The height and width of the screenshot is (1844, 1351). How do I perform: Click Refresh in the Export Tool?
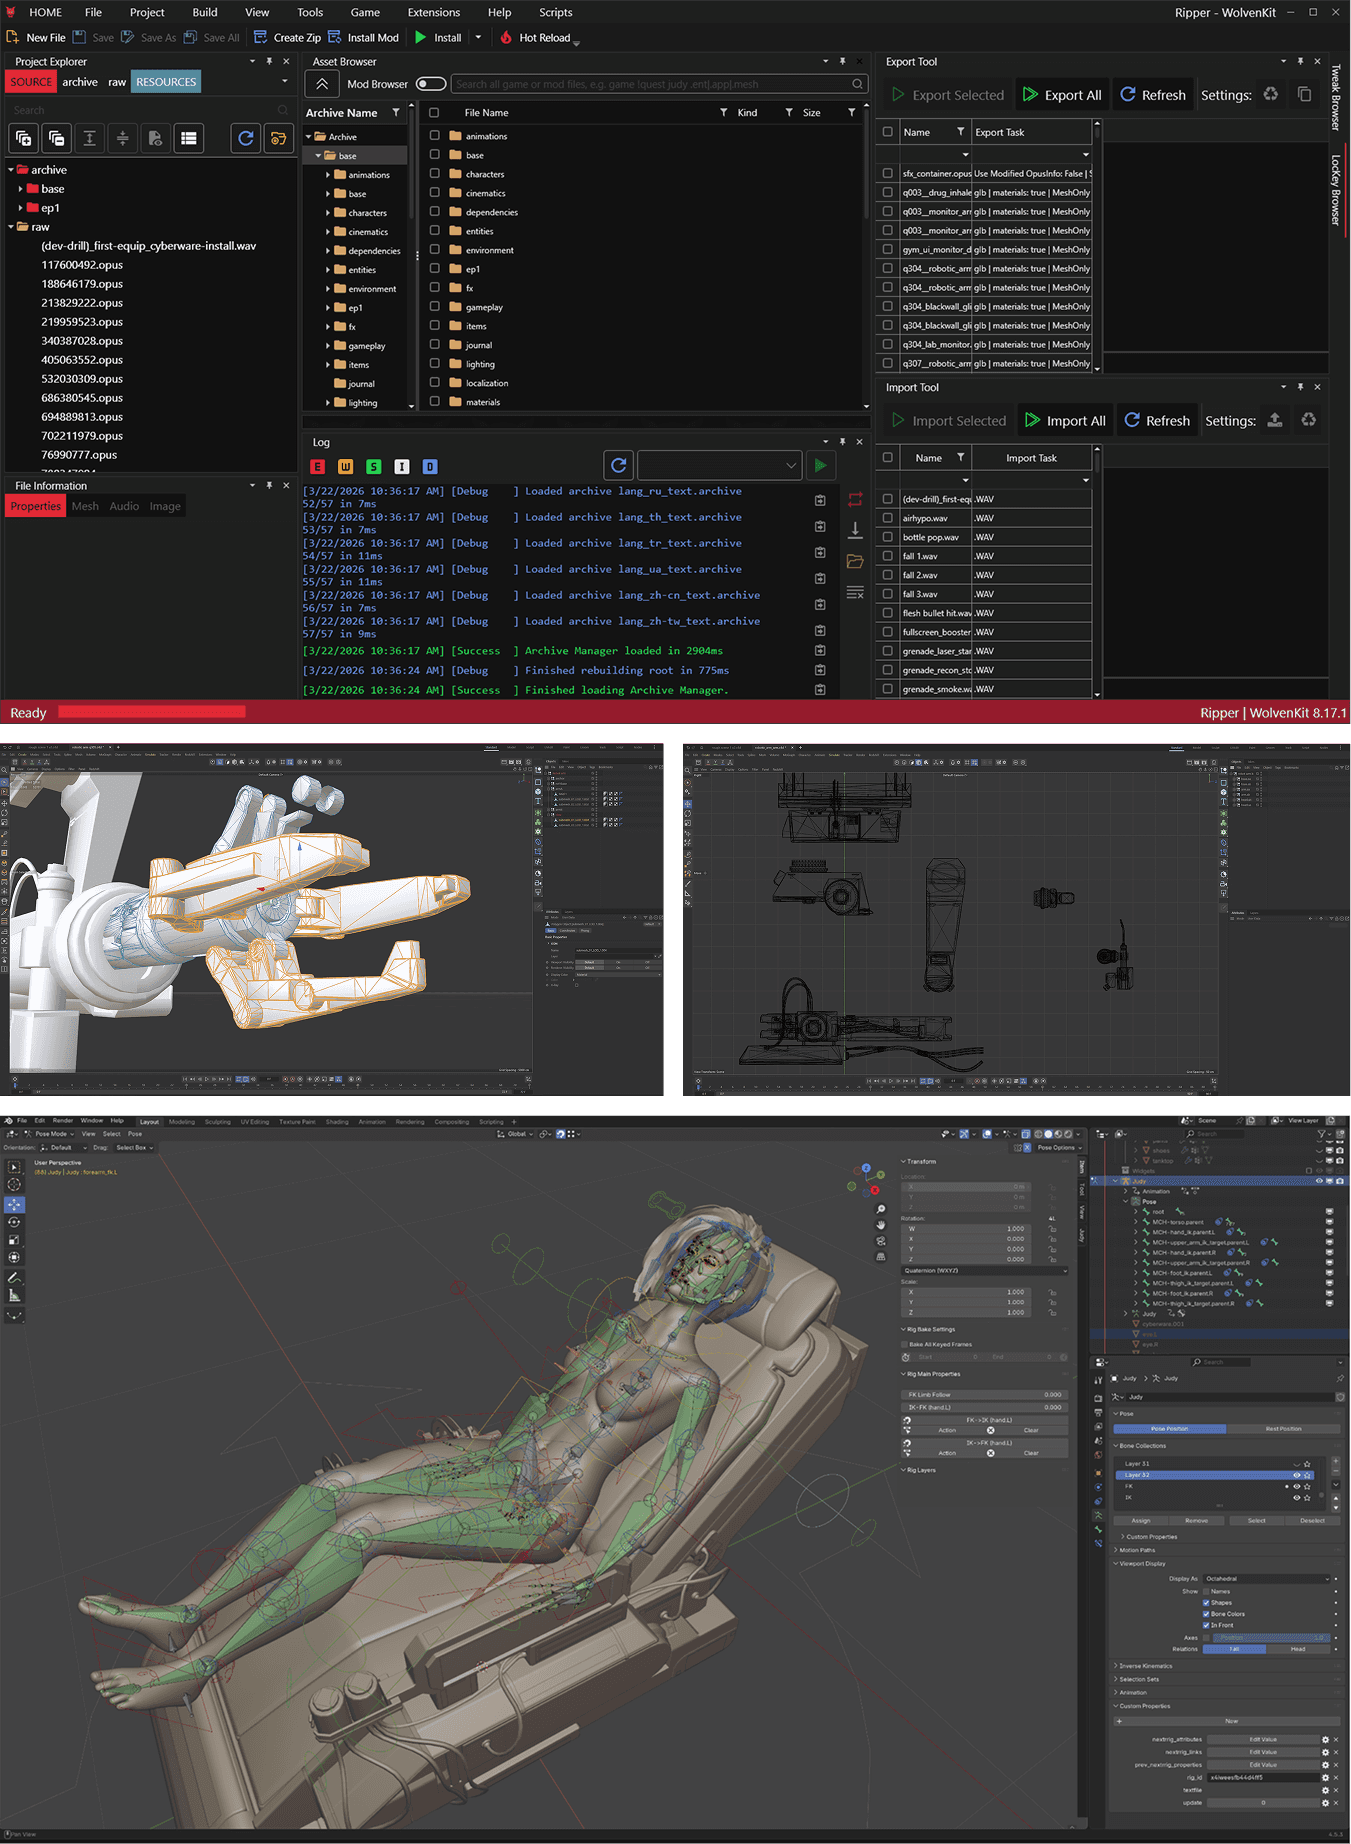pyautogui.click(x=1152, y=95)
